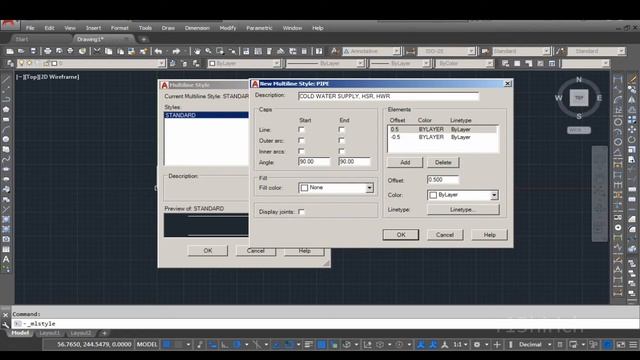Open the element Color ByLayer dropdown

pos(494,195)
